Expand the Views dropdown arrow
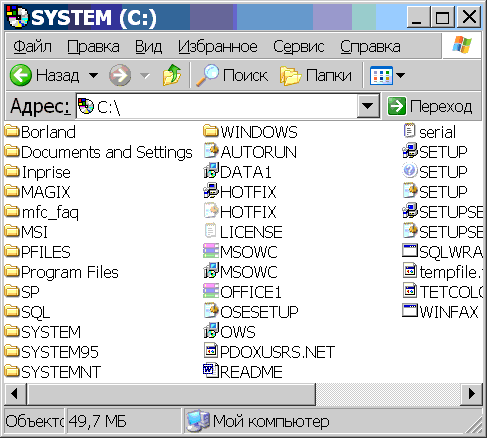Screen dimensions: 487x438 (x=400, y=76)
